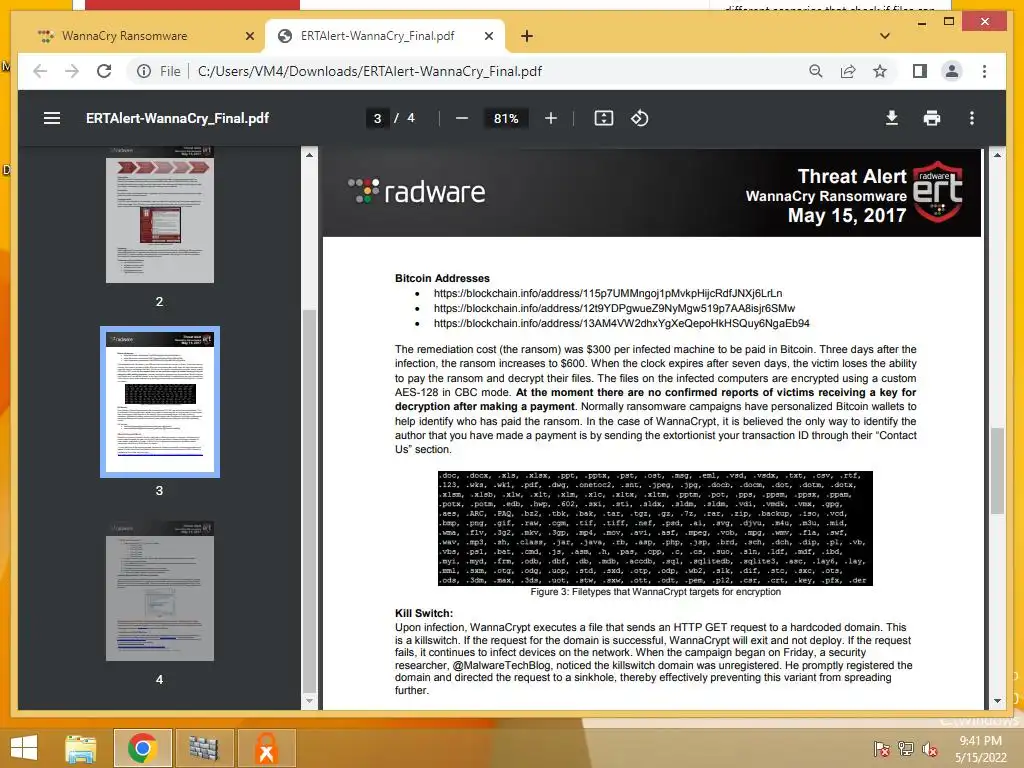
Task: Click the Action Center flag tray icon
Action: (x=881, y=749)
